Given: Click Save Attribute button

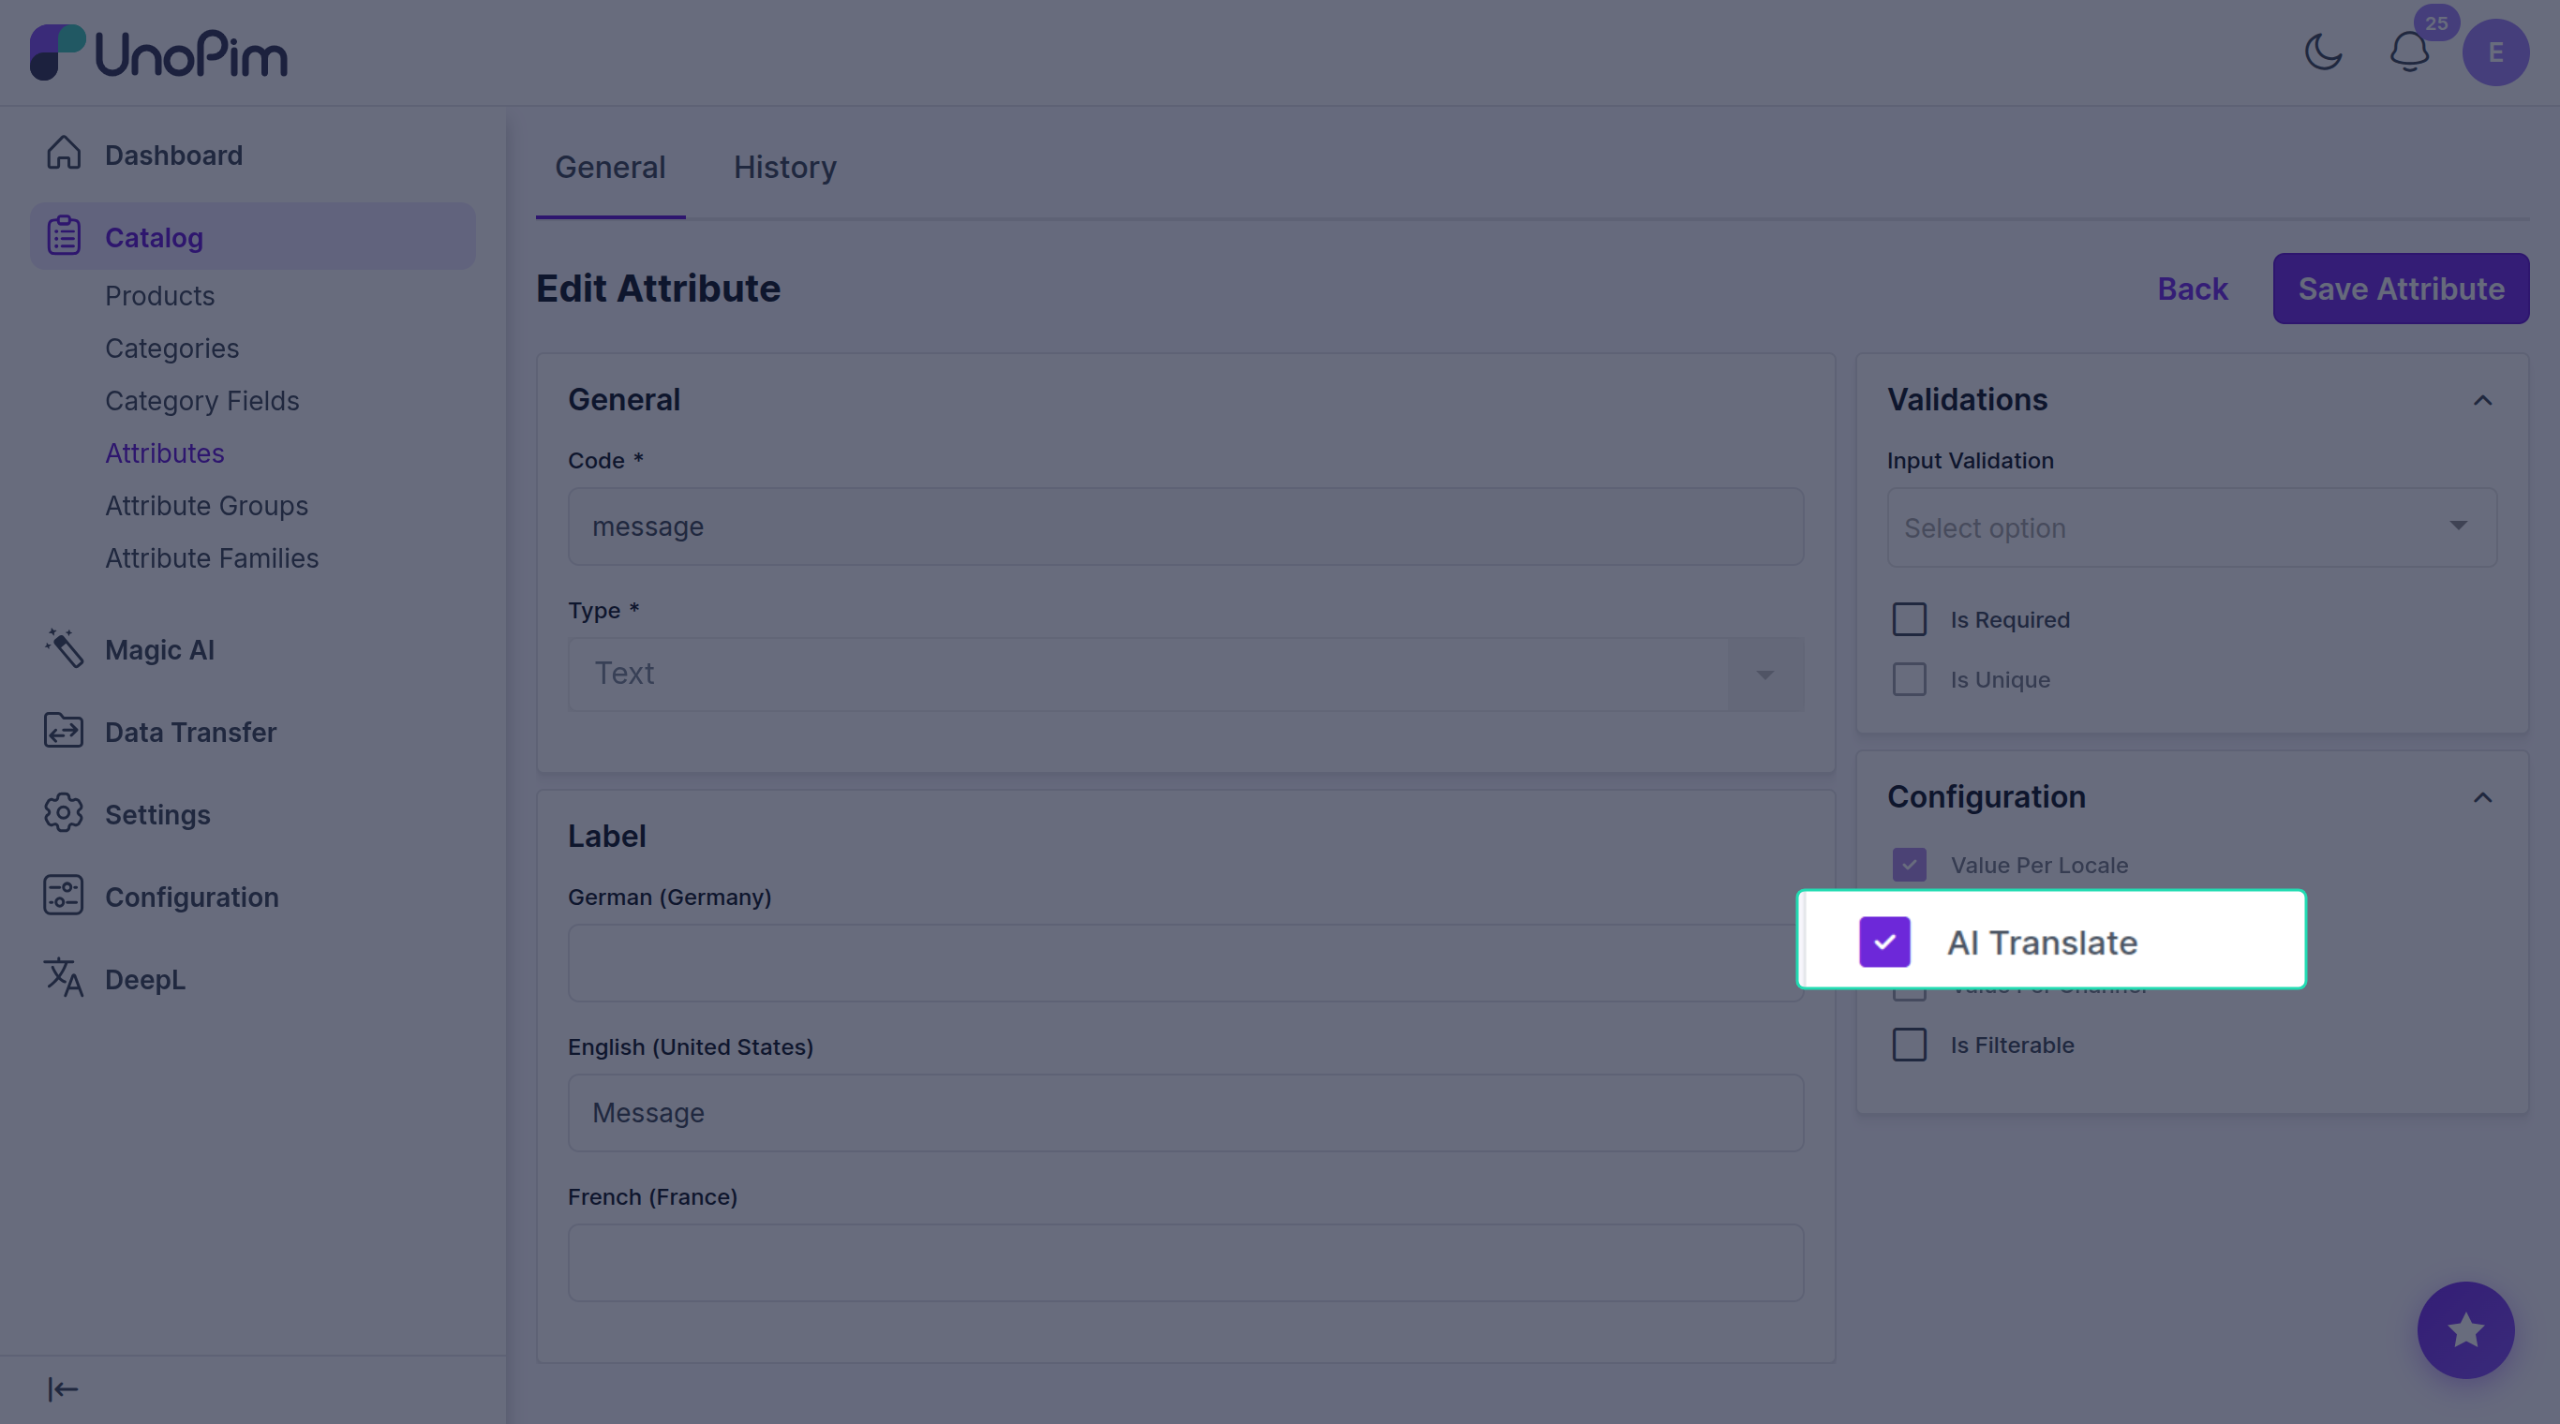Looking at the screenshot, I should pos(2400,288).
